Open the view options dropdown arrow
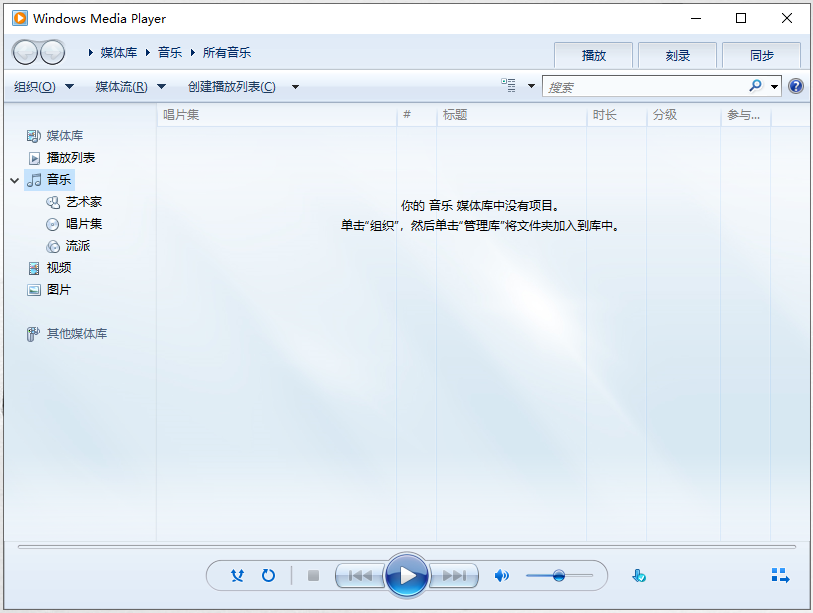The image size is (813, 613). tap(531, 86)
